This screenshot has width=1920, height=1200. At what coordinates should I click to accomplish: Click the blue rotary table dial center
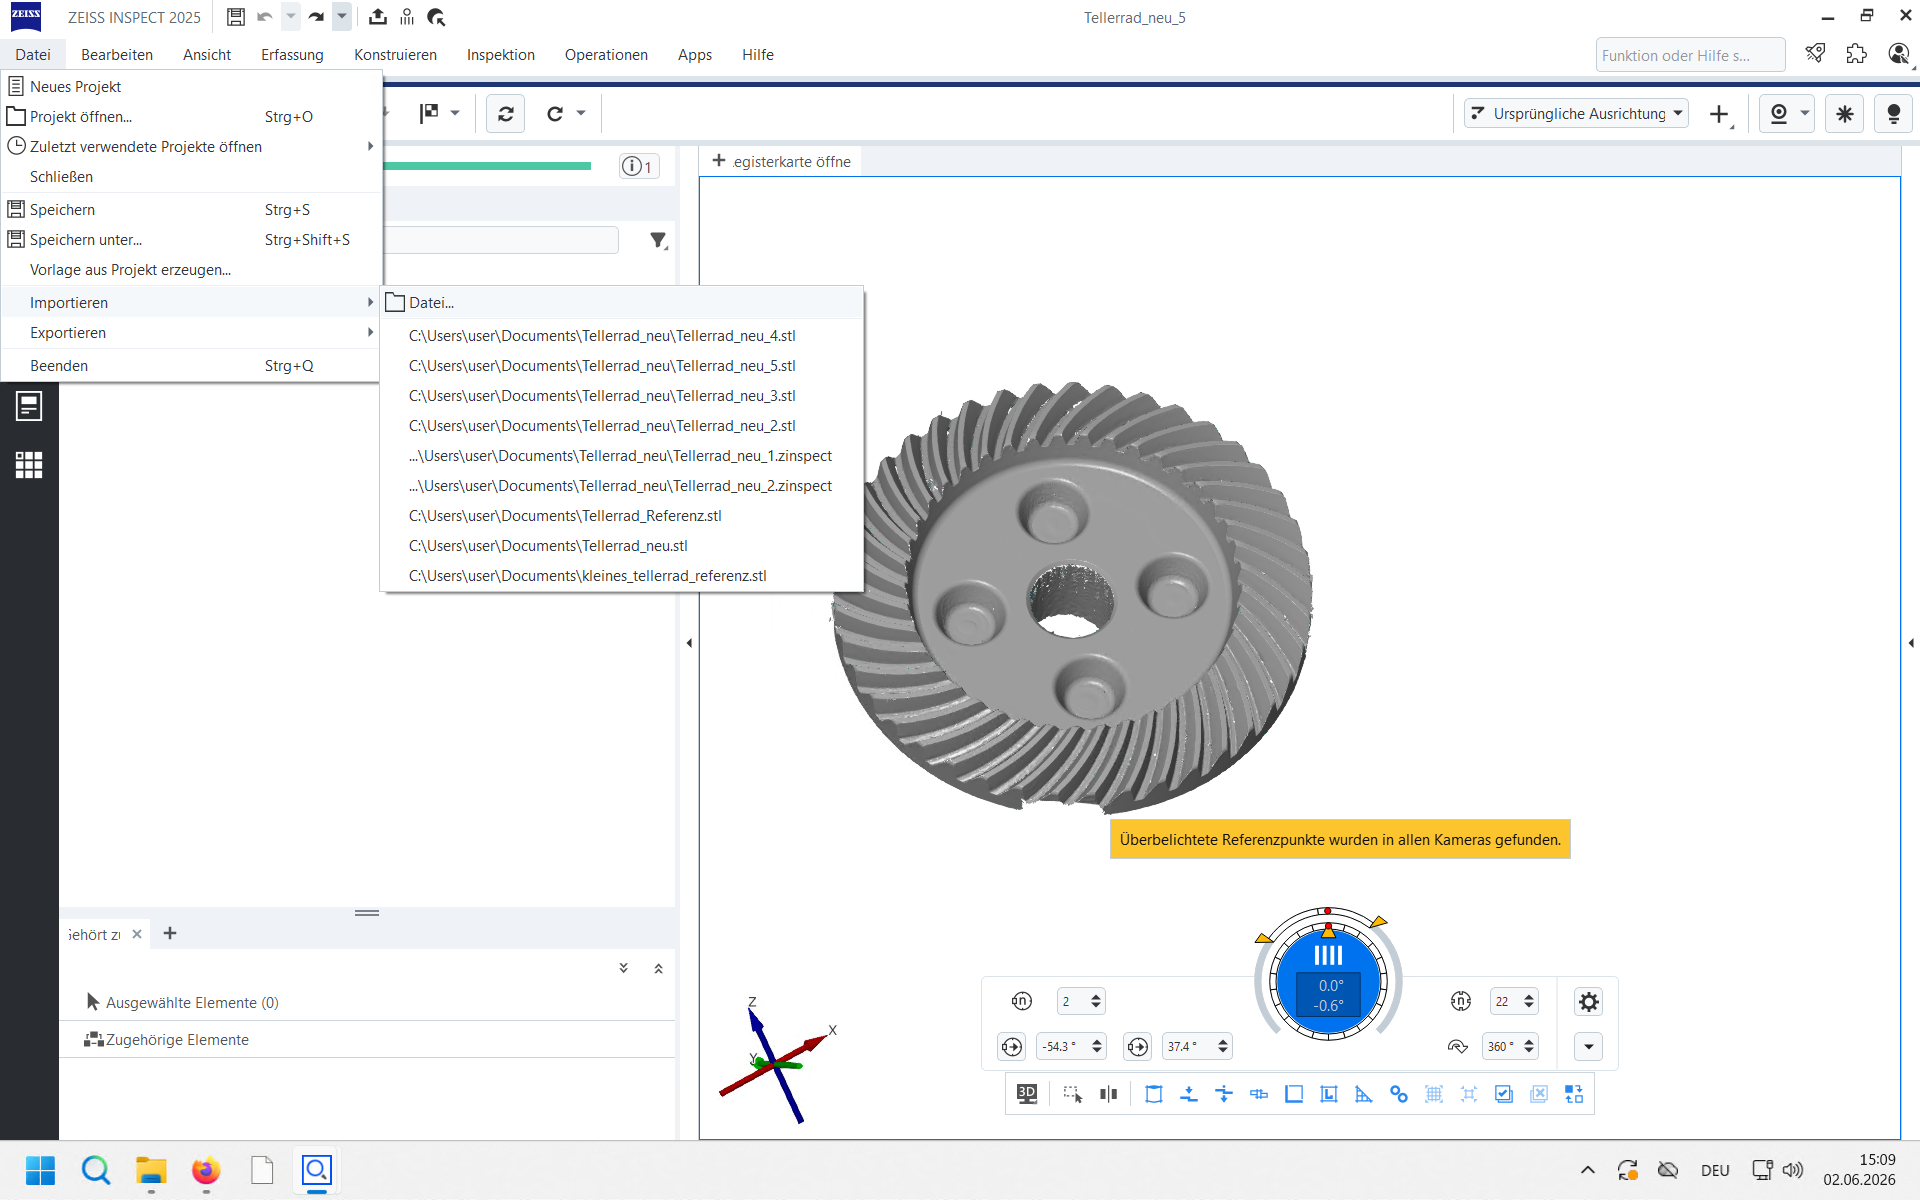(x=1328, y=984)
